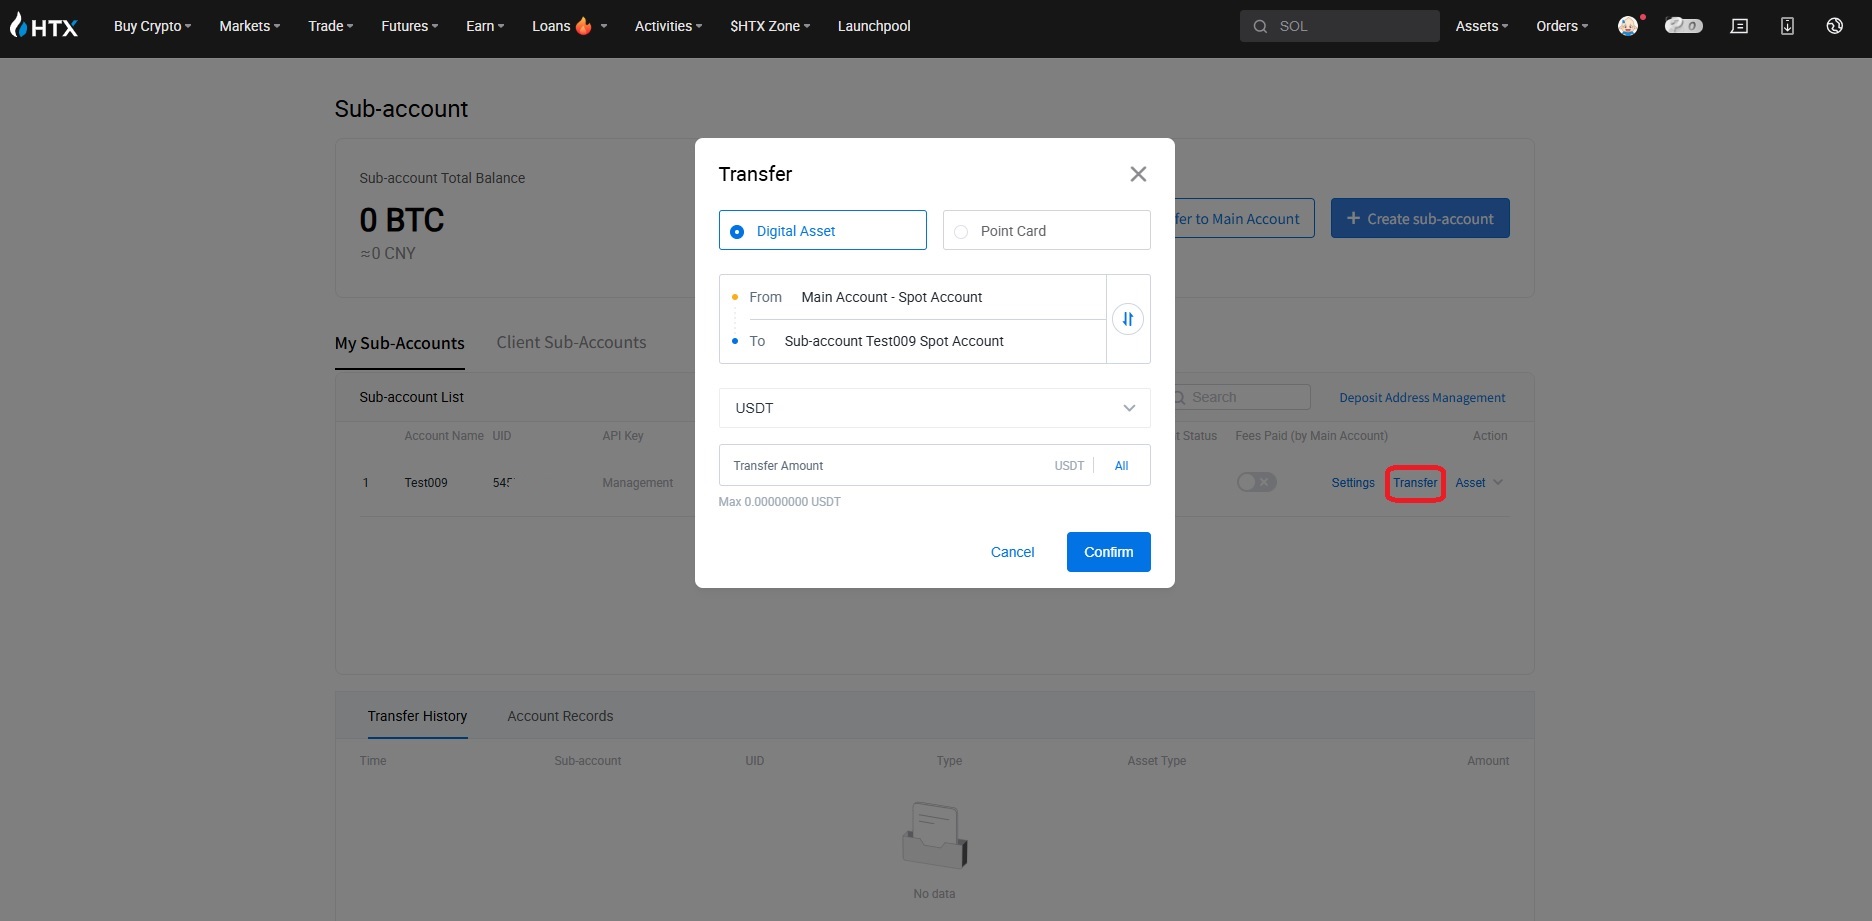Open the Assets dropdown menu

tap(1481, 26)
